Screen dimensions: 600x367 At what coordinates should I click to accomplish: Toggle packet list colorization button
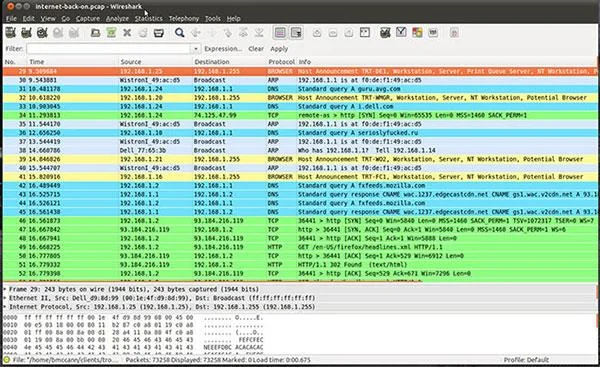[280, 33]
